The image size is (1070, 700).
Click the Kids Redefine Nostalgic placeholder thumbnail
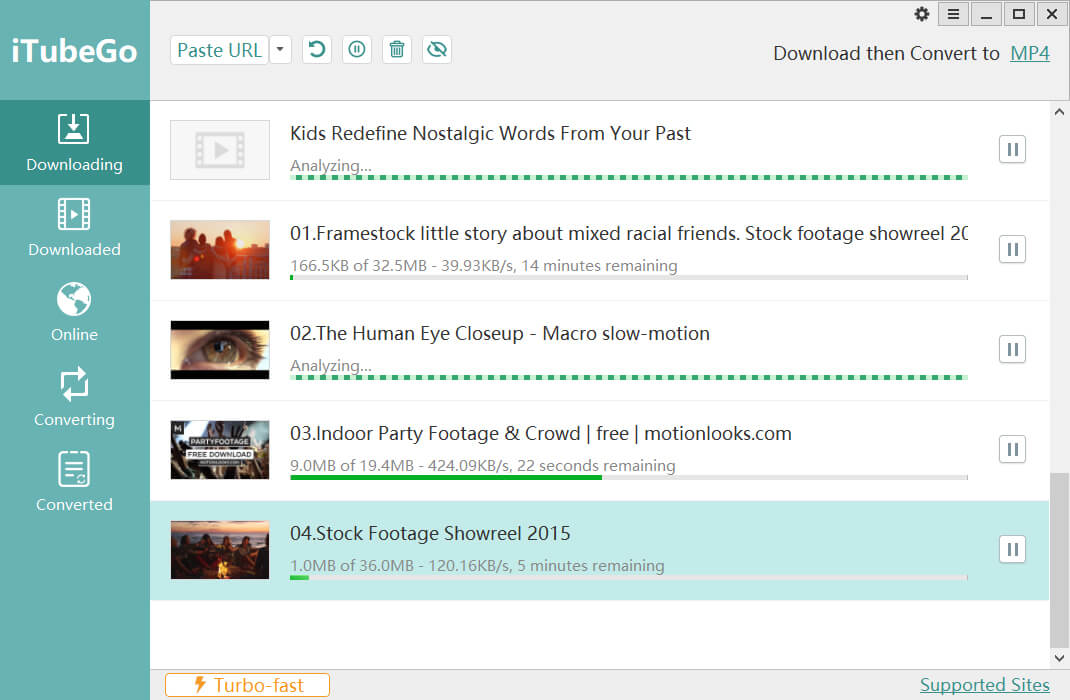[x=220, y=150]
